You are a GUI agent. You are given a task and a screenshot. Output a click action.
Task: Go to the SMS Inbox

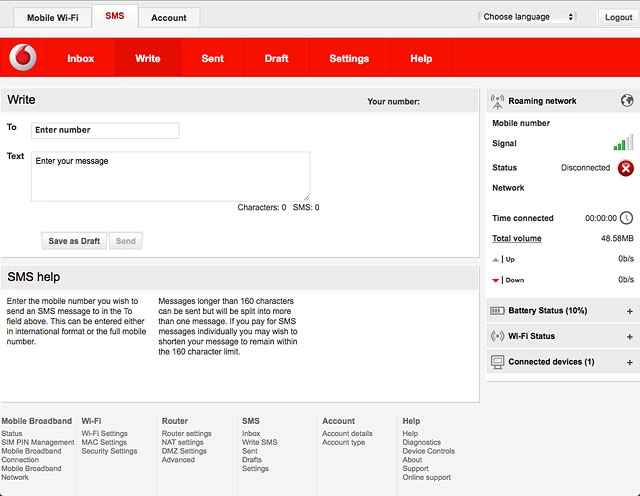(81, 59)
